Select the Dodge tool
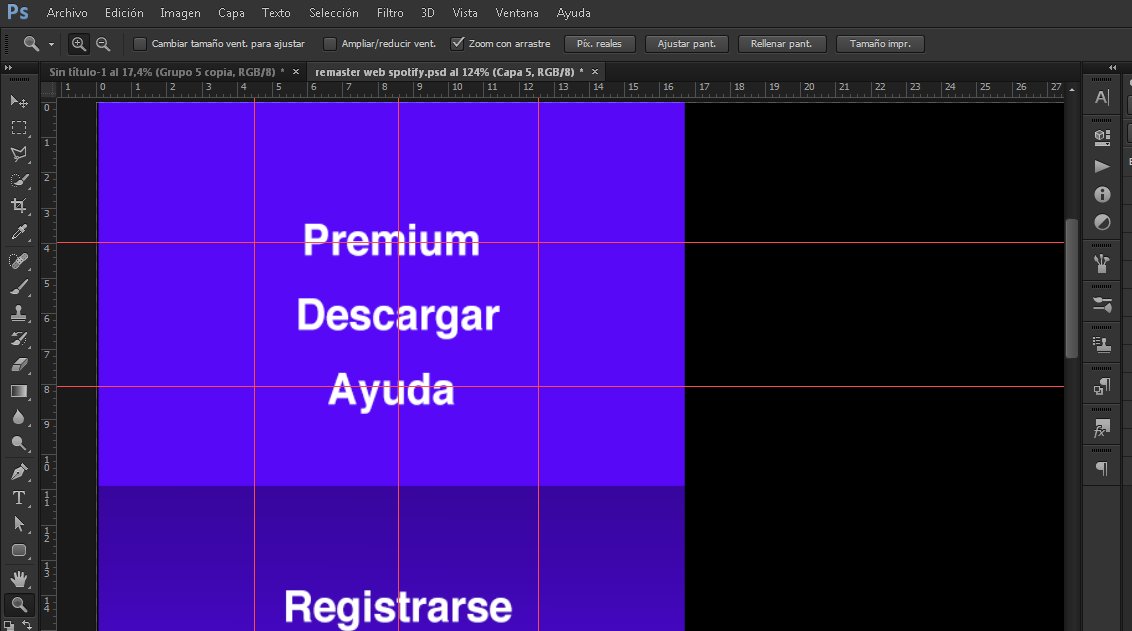The width and height of the screenshot is (1132, 631). pyautogui.click(x=19, y=443)
